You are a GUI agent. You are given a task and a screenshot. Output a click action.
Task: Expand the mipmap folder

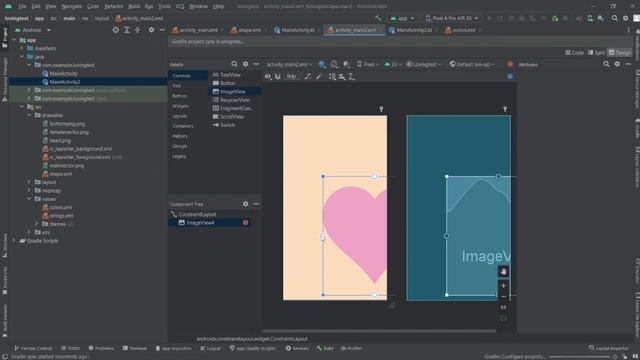[x=29, y=191]
